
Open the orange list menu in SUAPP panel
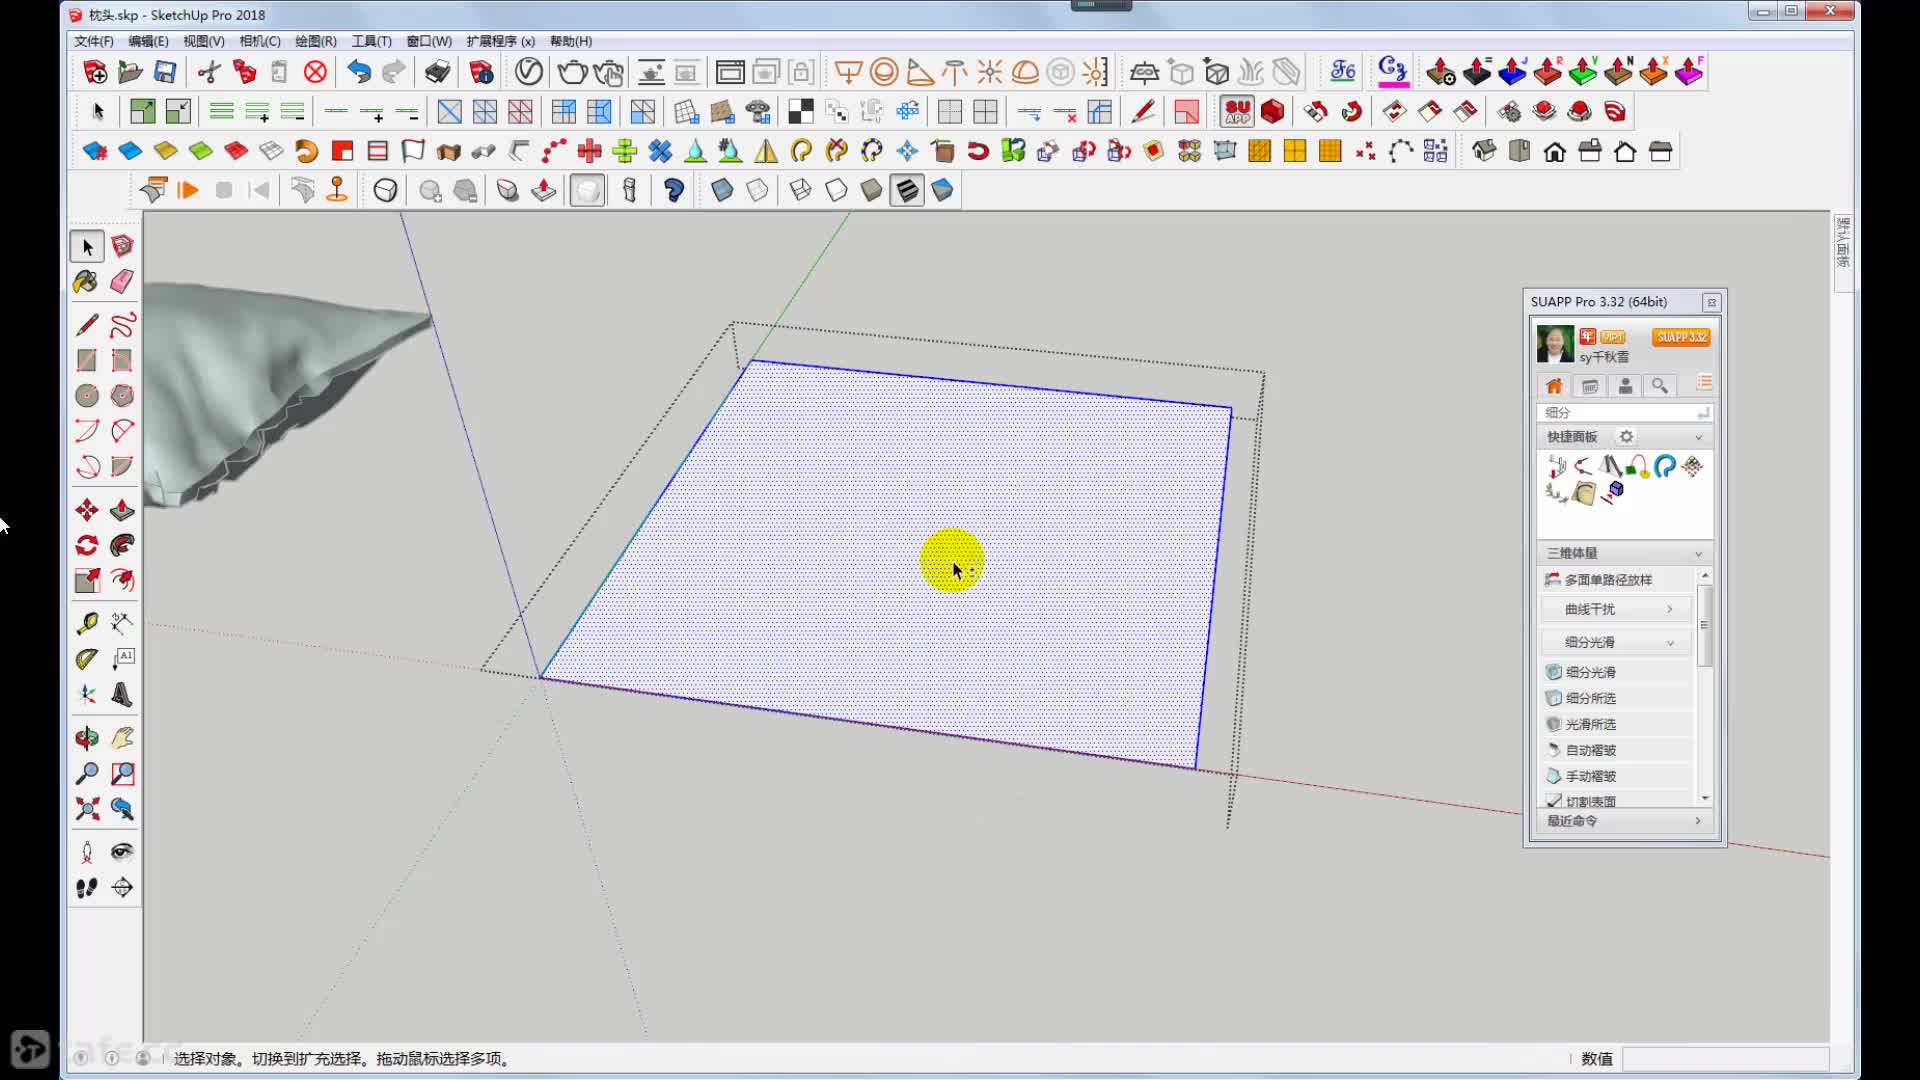(1704, 384)
